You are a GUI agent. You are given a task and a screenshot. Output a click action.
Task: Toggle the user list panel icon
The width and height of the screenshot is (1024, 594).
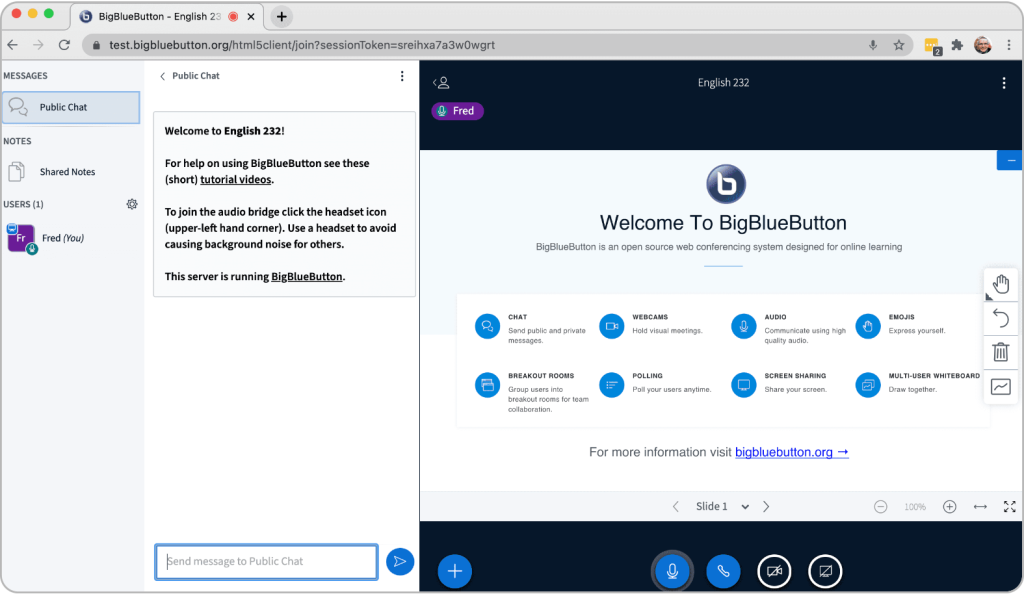pos(441,83)
